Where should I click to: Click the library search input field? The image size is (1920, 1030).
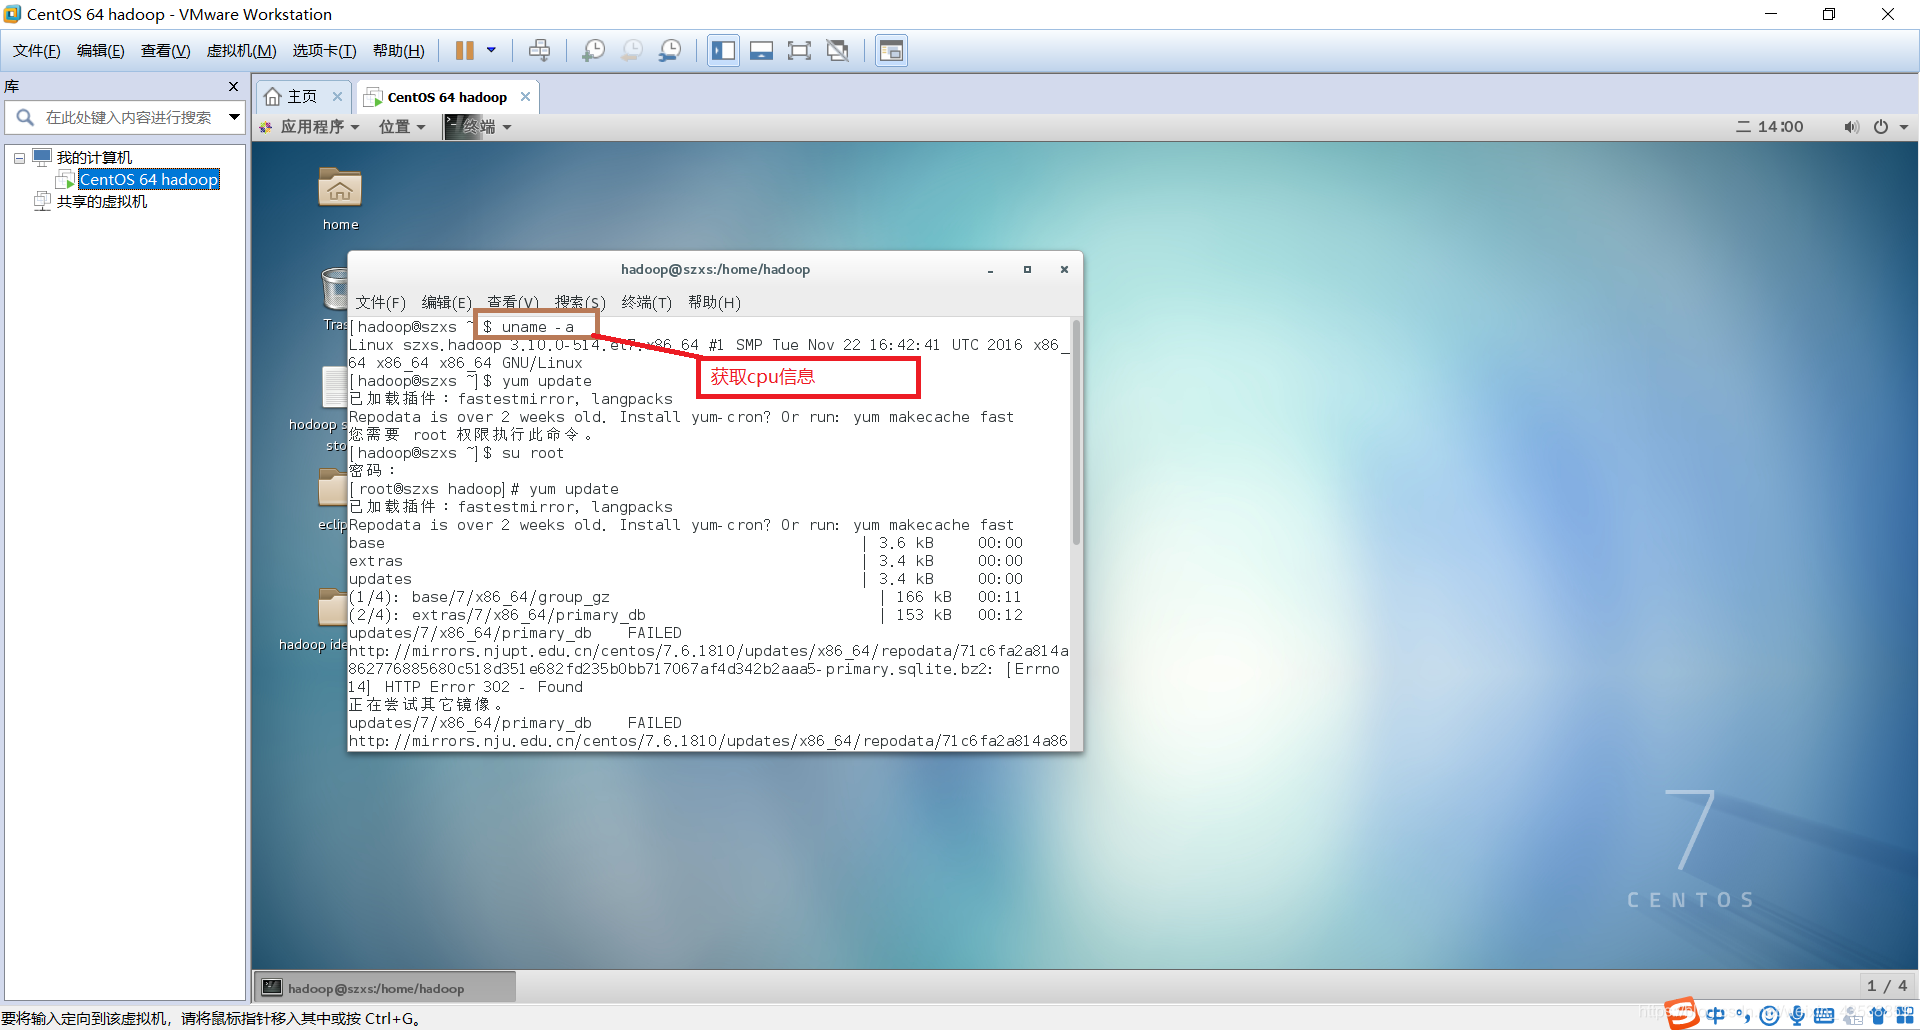point(128,118)
